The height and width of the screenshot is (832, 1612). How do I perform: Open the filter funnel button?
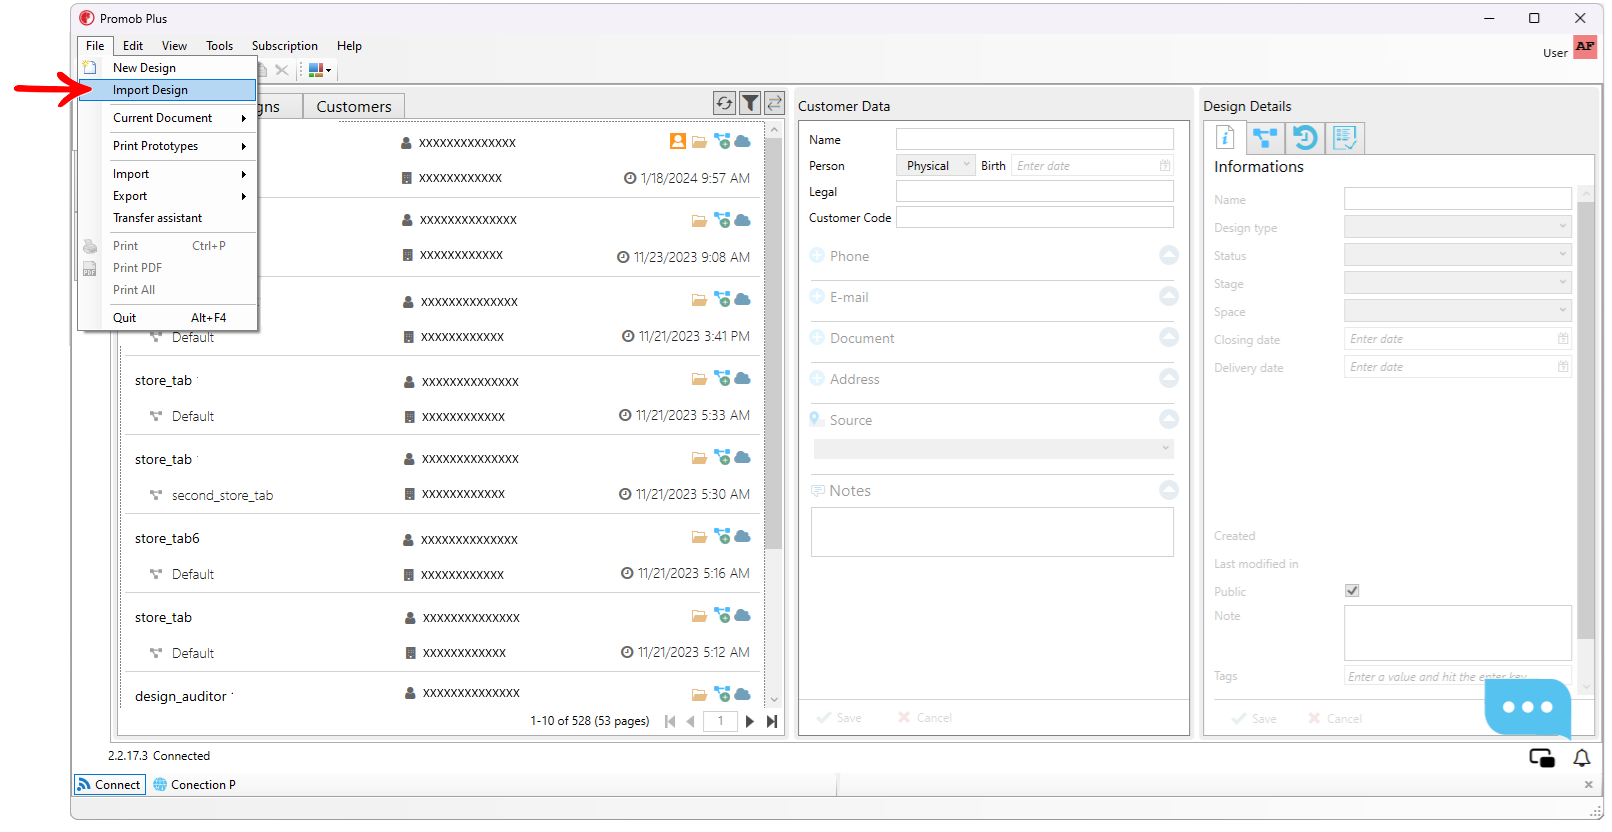(750, 103)
